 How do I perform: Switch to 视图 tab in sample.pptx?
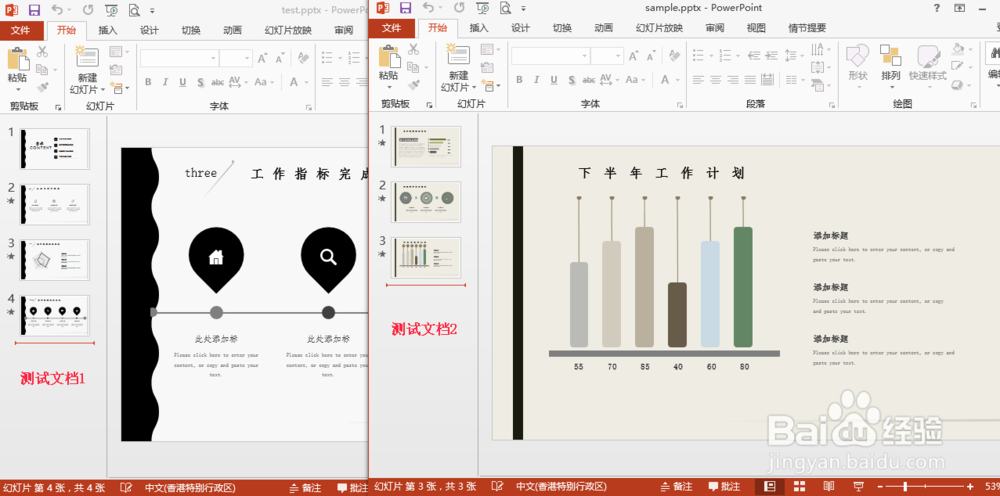[756, 28]
